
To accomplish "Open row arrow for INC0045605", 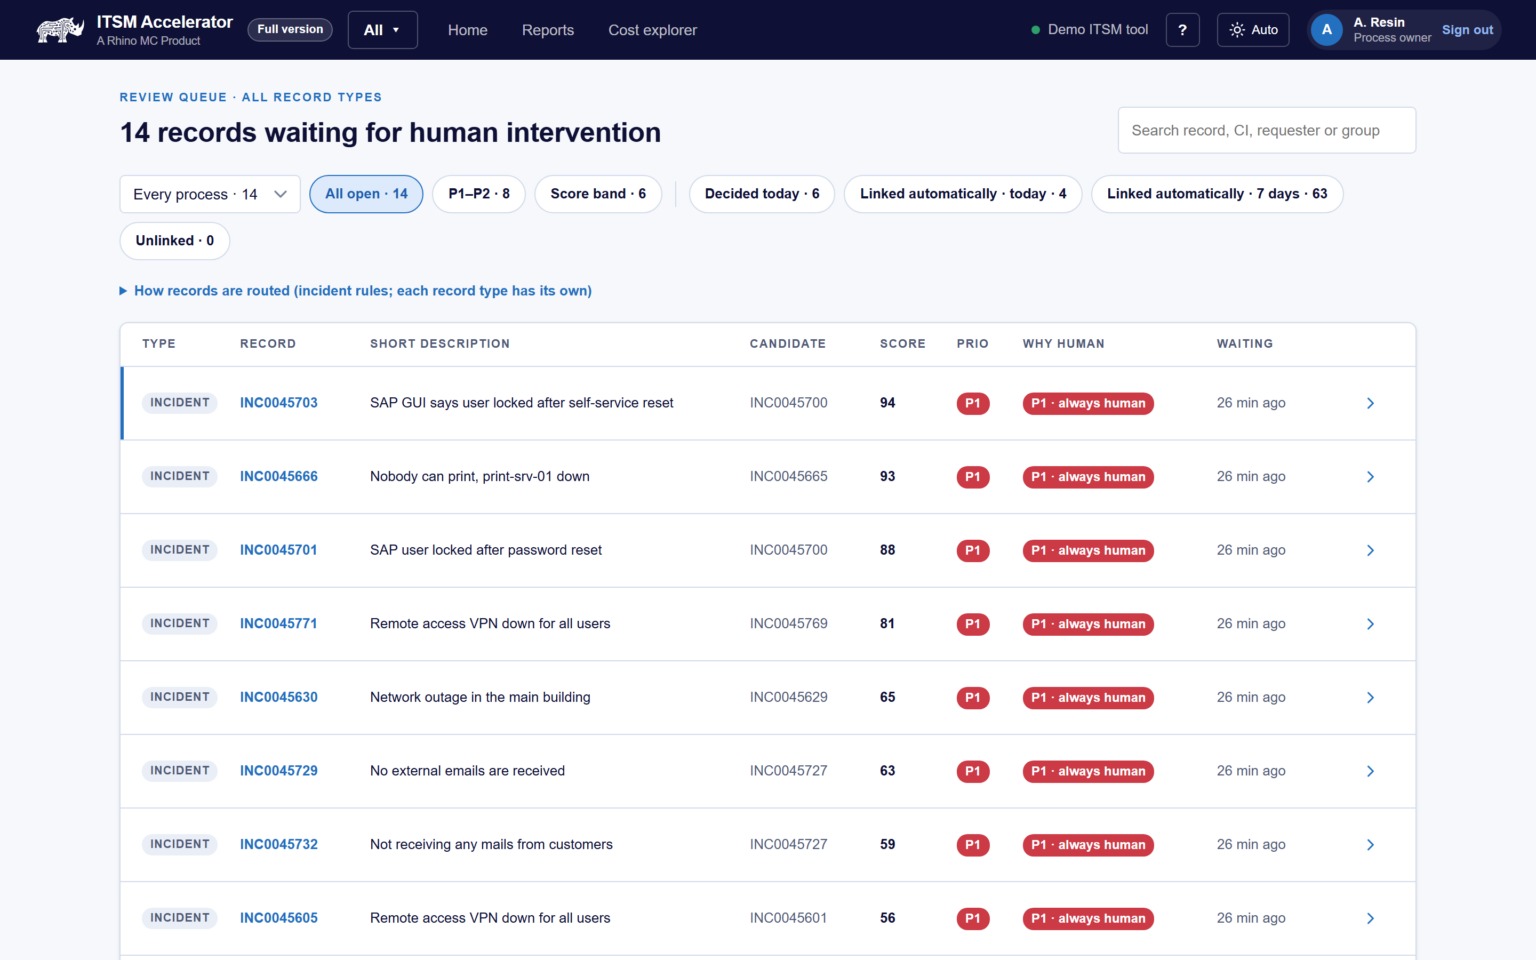I will (1370, 918).
